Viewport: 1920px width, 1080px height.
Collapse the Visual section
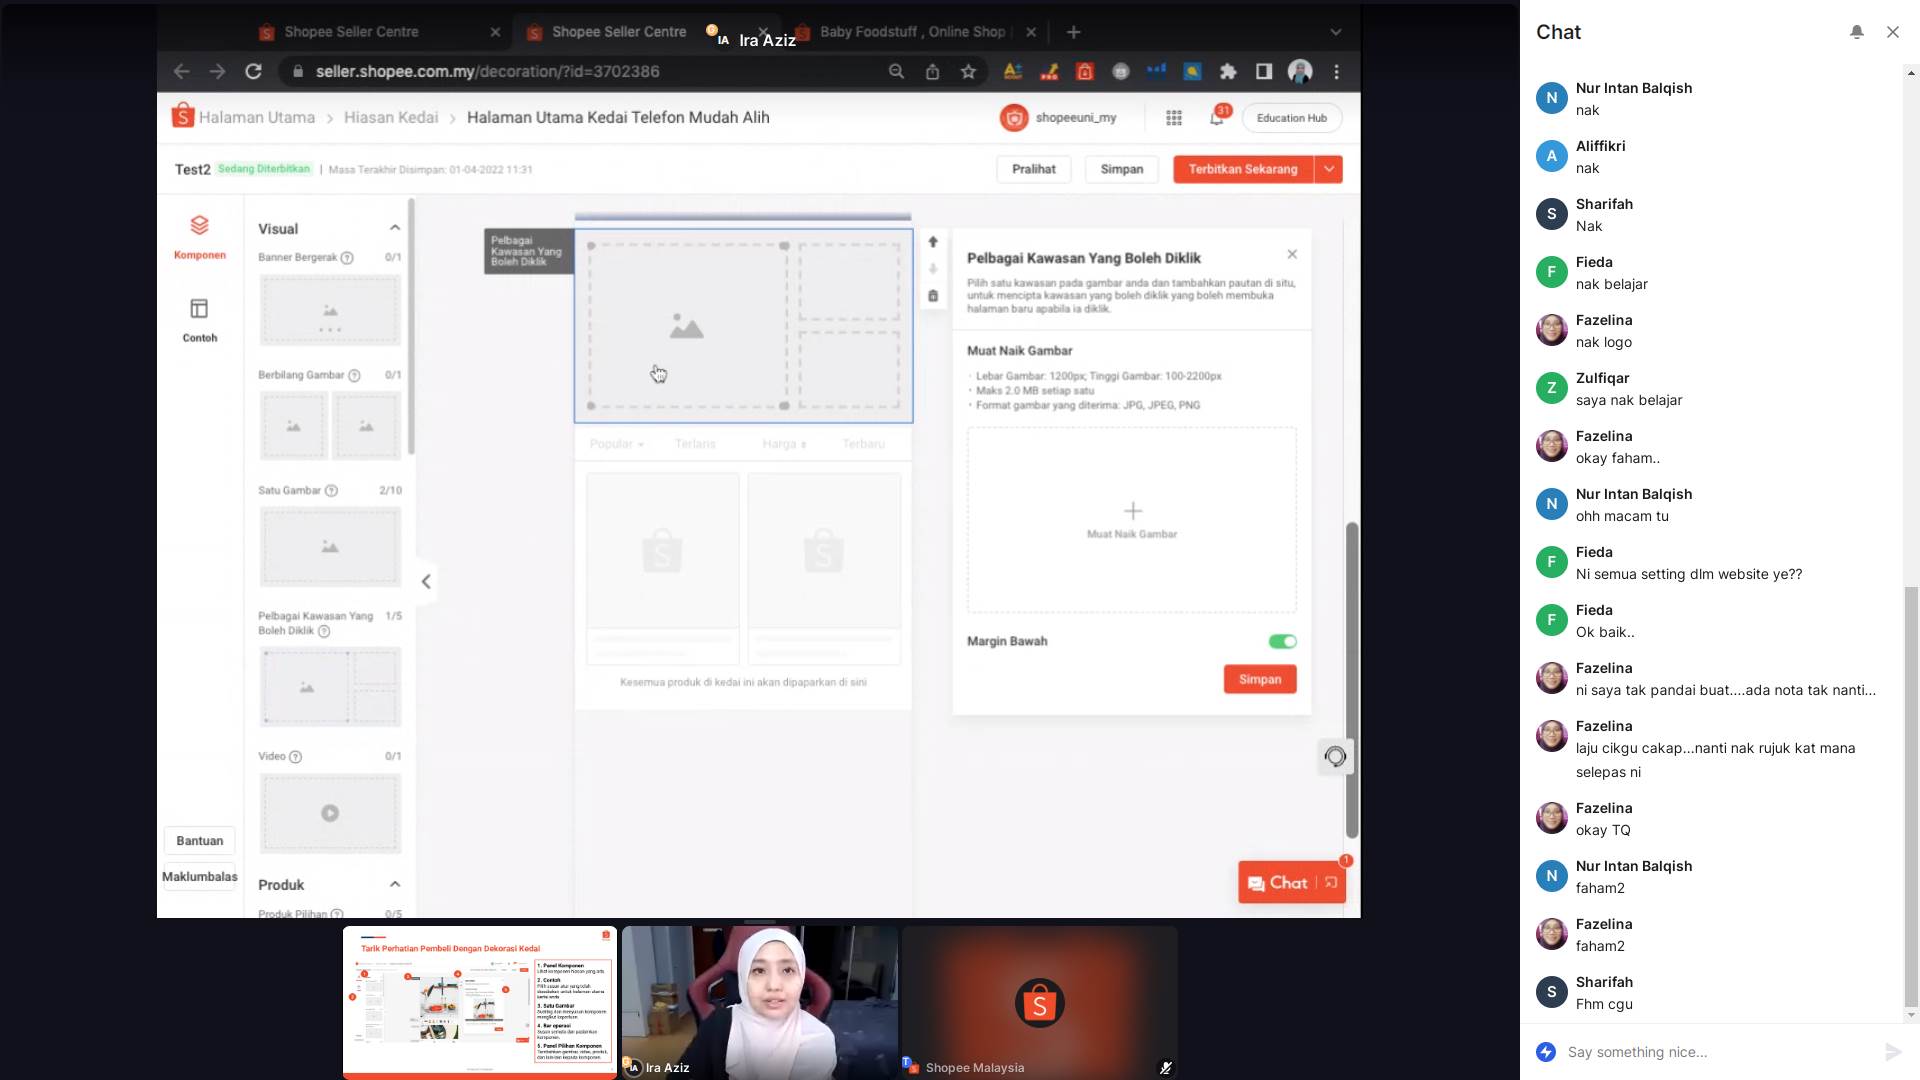(395, 228)
